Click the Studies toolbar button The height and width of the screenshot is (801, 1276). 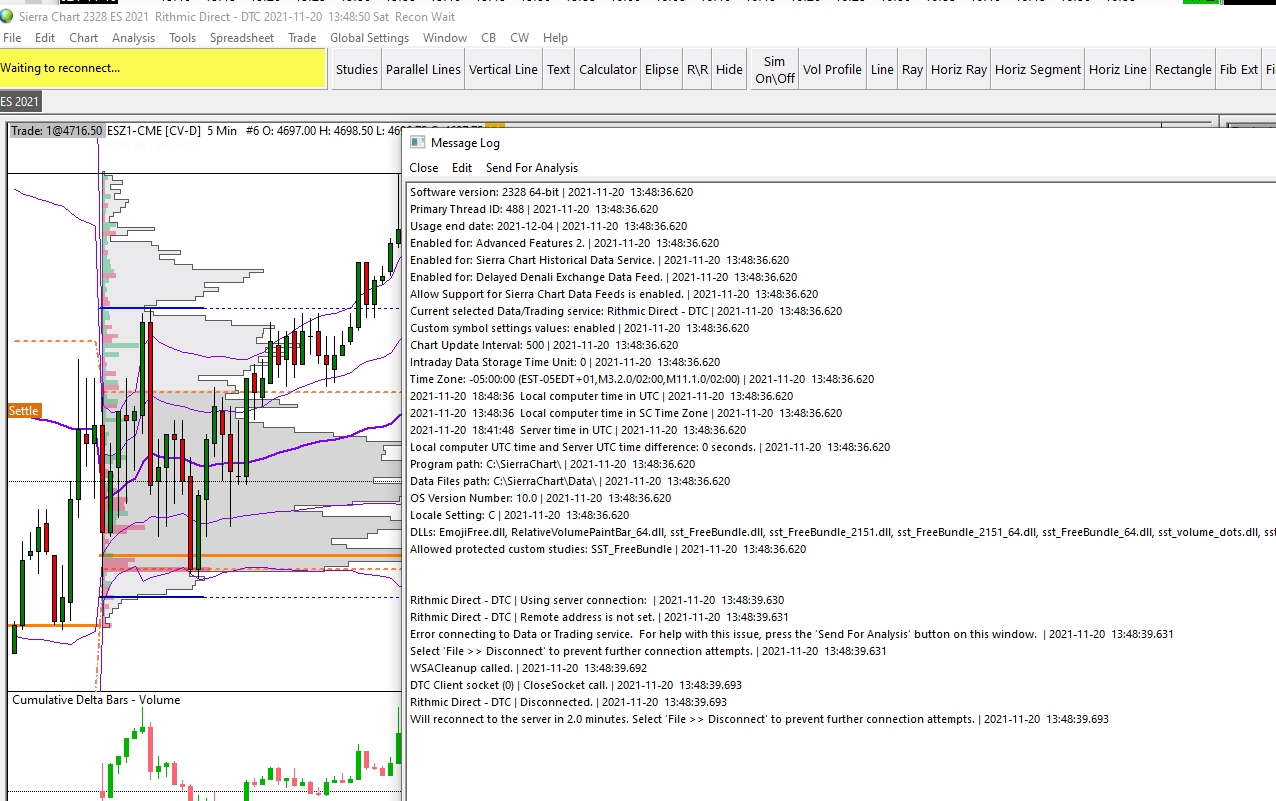pos(357,69)
